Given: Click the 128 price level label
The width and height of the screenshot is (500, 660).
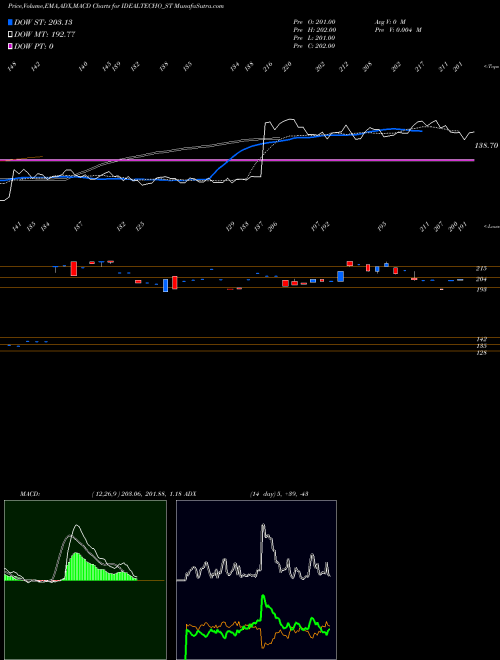Looking at the screenshot, I should 482,353.
